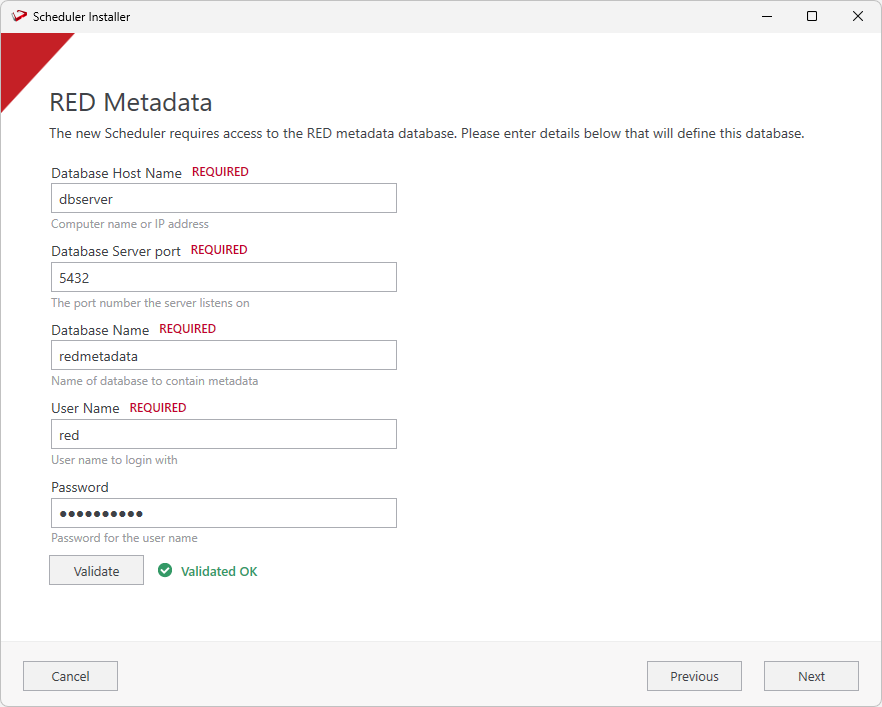The height and width of the screenshot is (707, 882).
Task: Click 'The port number the server listens on' hint
Action: (150, 303)
